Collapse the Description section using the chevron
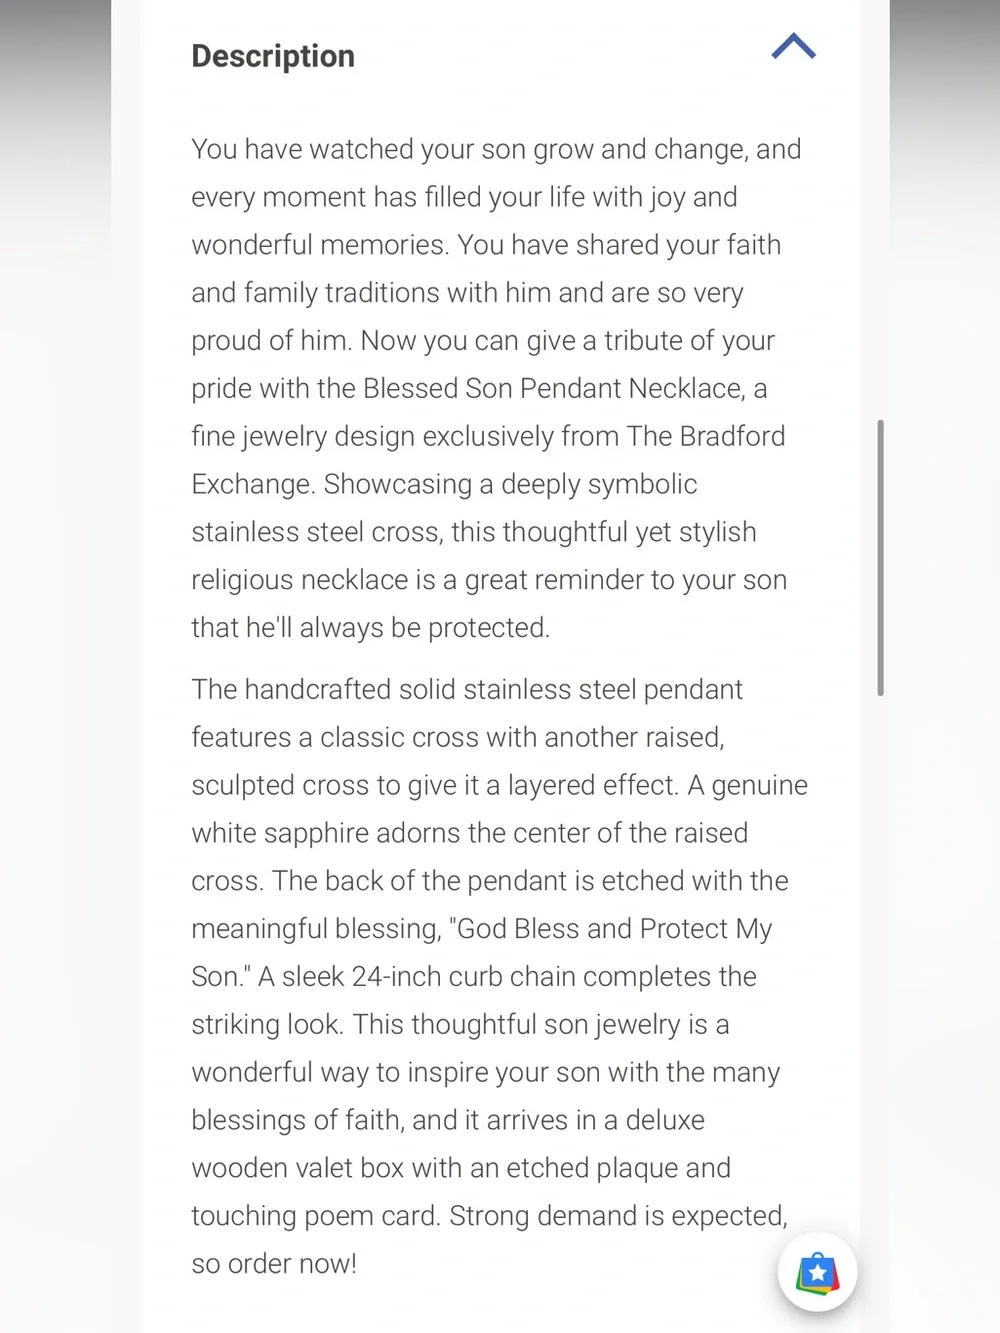Viewport: 1000px width, 1333px height. [794, 47]
